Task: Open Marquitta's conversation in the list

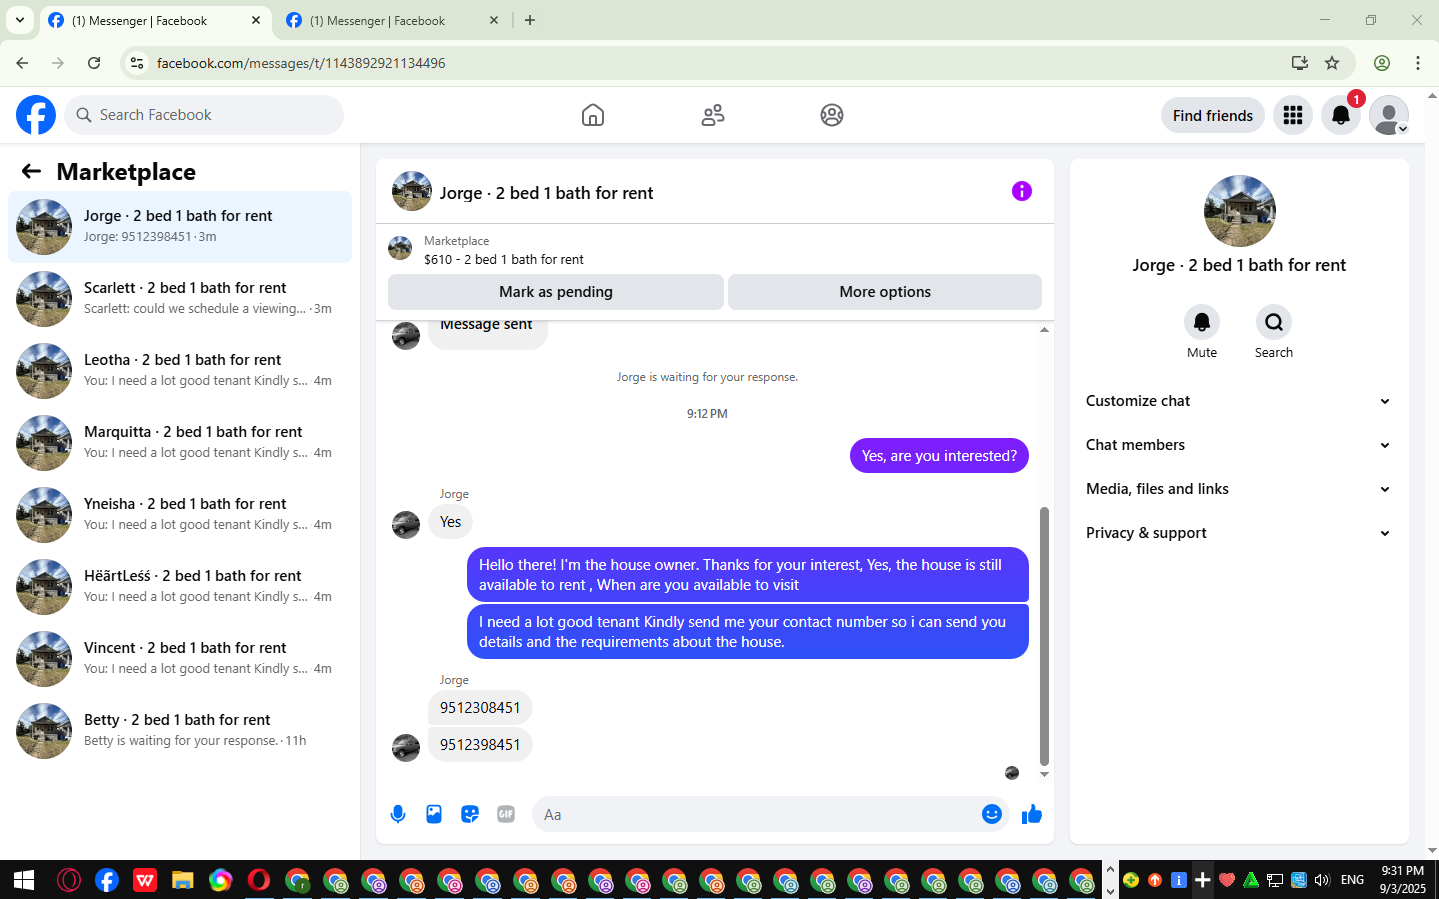Action: [x=180, y=443]
